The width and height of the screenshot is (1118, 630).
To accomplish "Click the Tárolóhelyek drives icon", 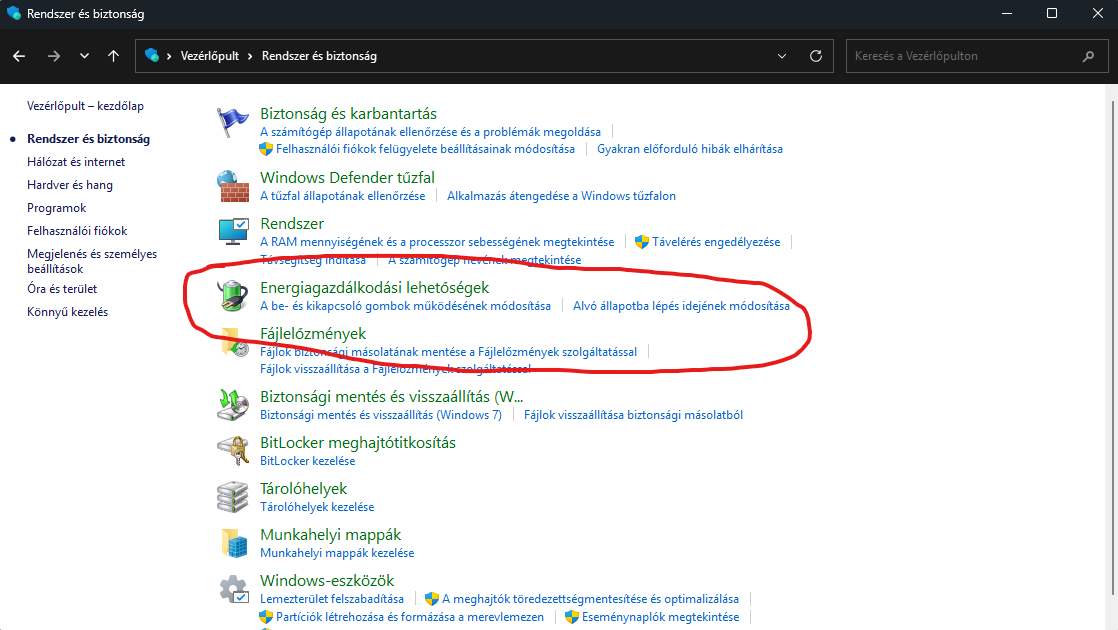I will (233, 497).
